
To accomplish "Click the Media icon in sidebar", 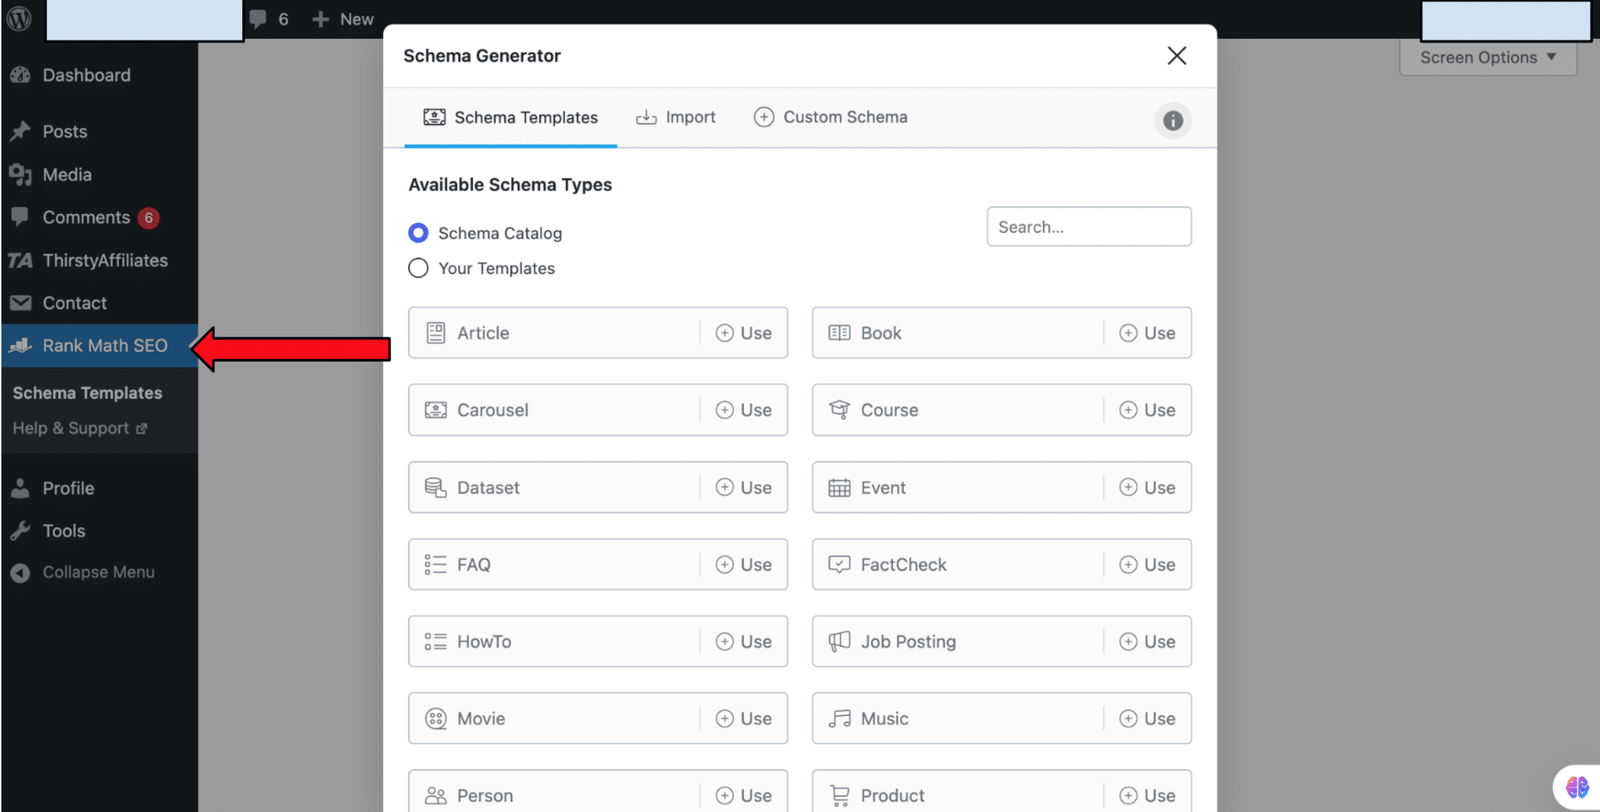I will coord(20,174).
